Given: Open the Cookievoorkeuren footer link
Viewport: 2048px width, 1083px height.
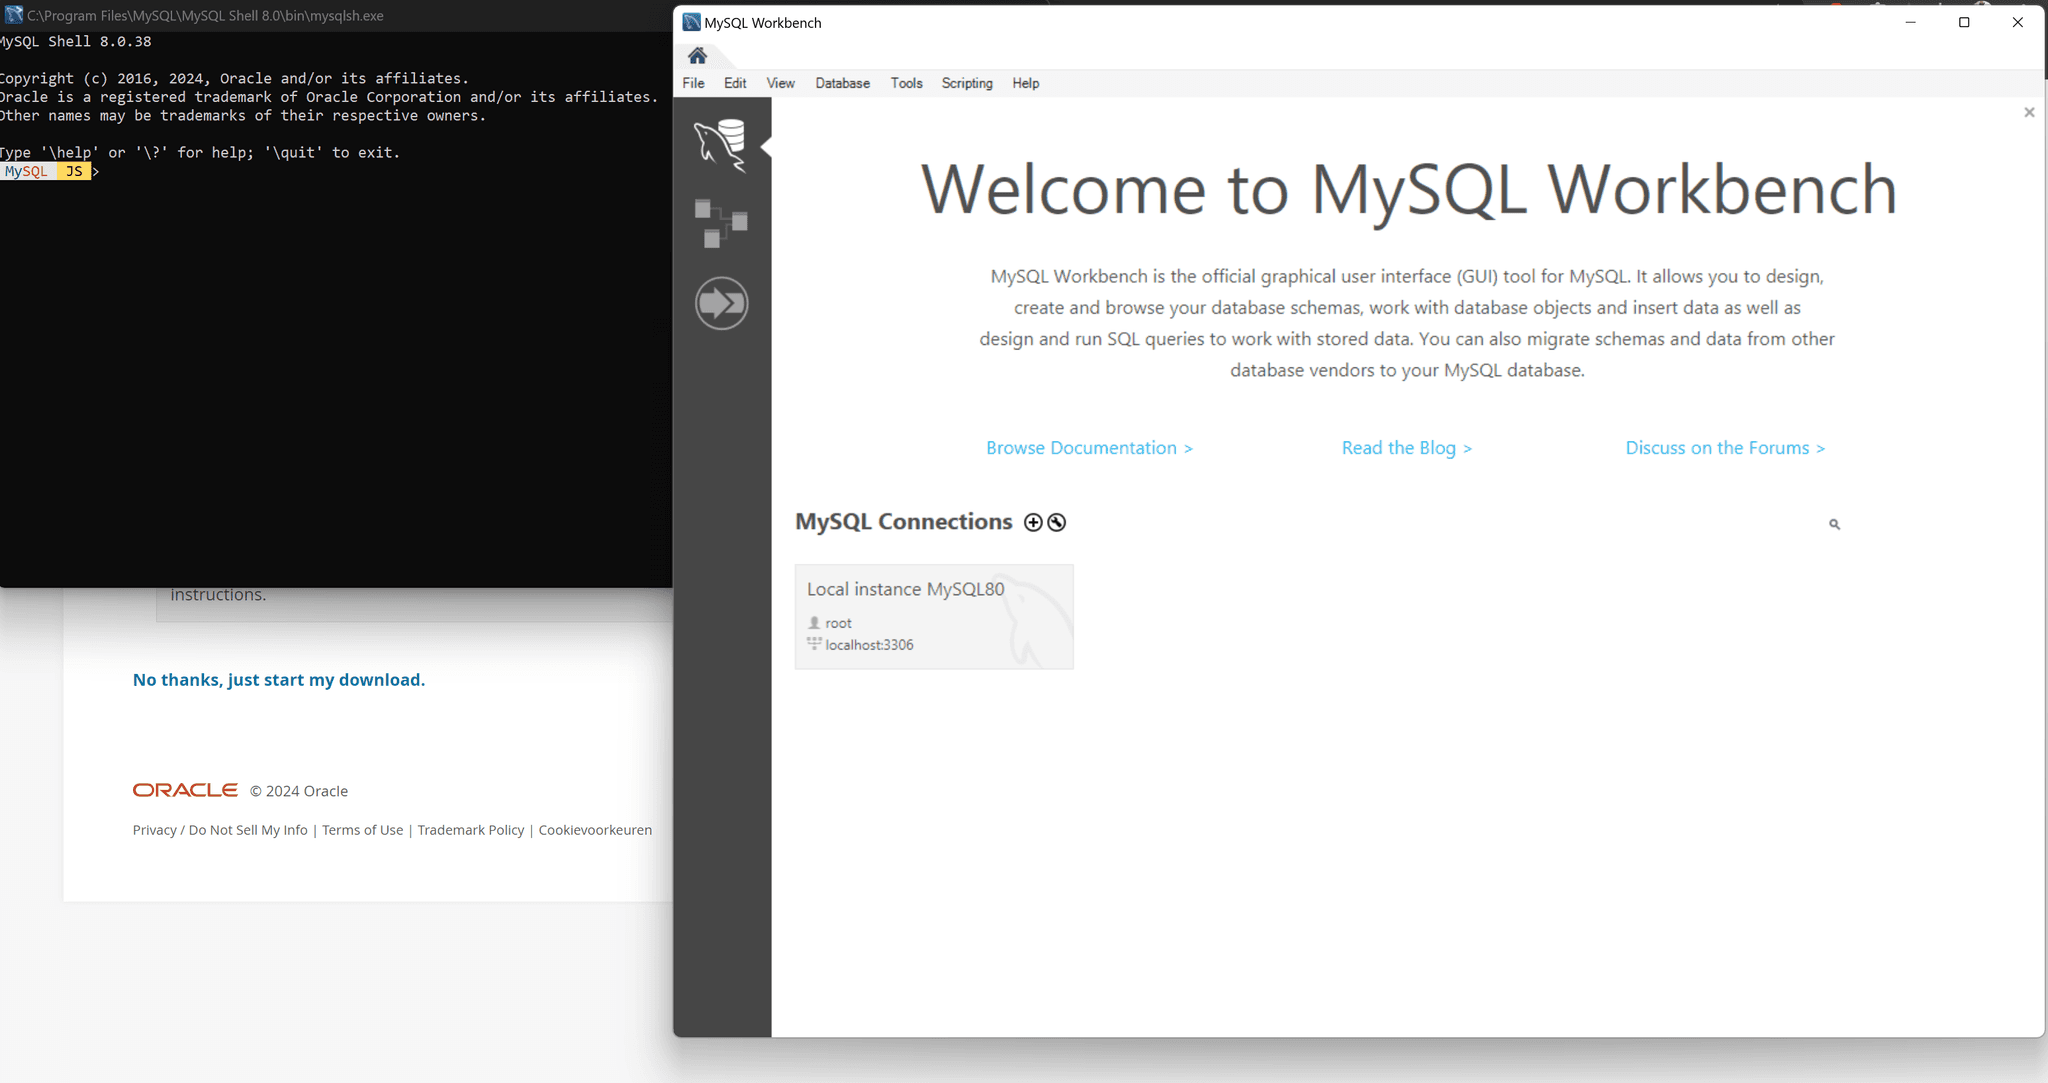Looking at the screenshot, I should pyautogui.click(x=595, y=830).
